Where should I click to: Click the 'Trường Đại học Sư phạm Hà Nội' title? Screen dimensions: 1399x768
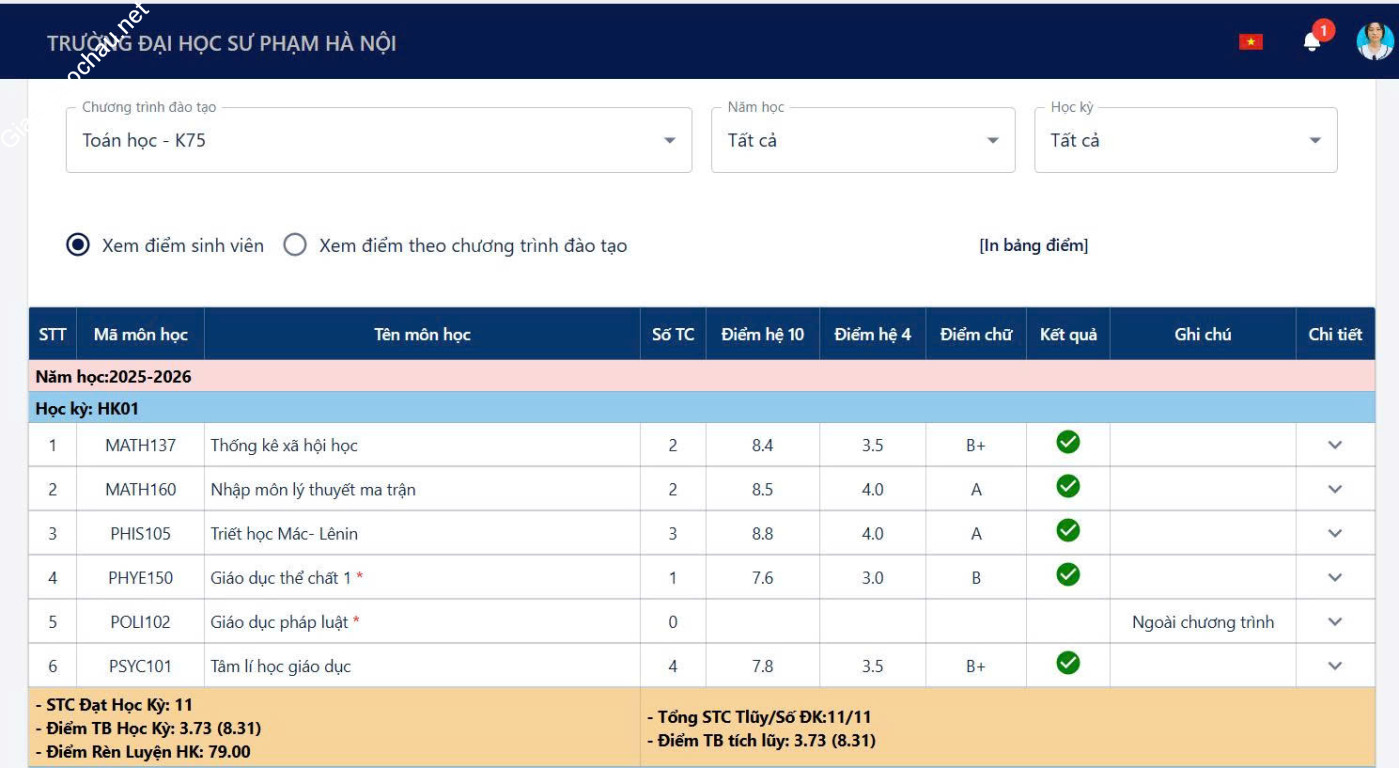(222, 44)
